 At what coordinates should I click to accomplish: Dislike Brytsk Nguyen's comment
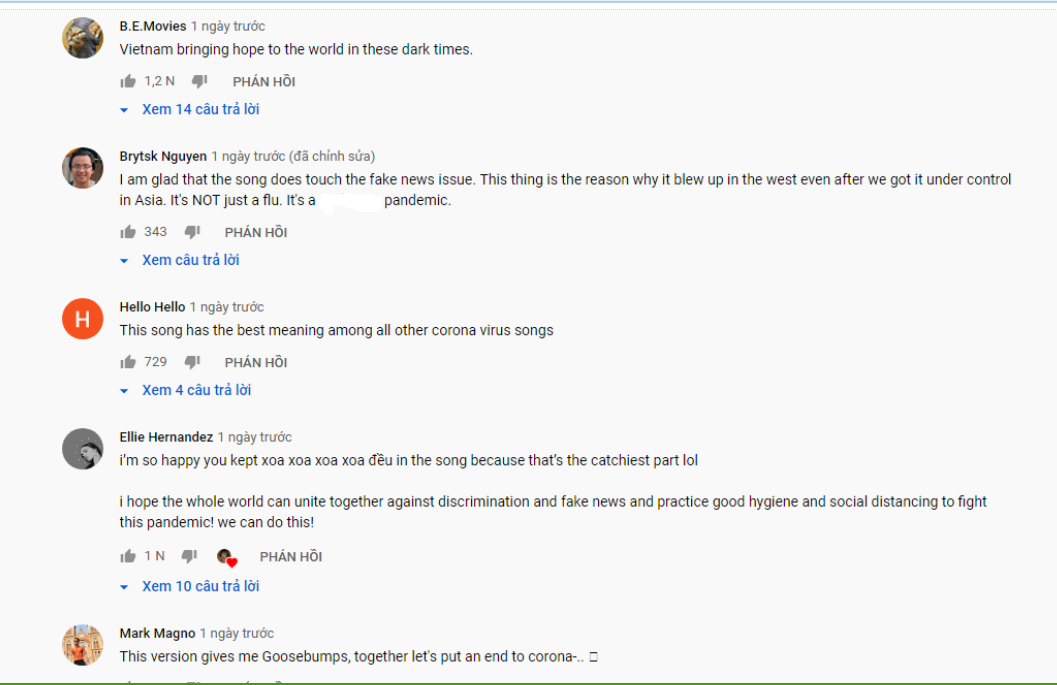coord(192,232)
